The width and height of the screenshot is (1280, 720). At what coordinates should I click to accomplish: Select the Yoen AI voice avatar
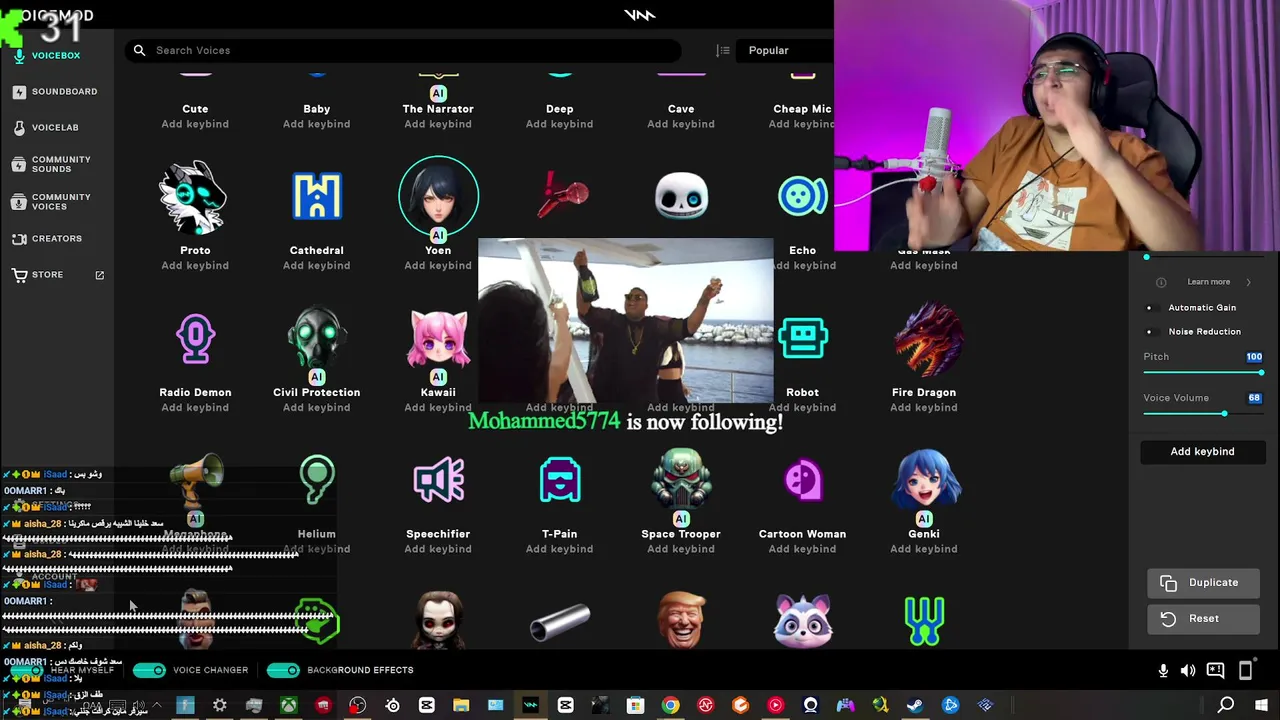coord(438,196)
